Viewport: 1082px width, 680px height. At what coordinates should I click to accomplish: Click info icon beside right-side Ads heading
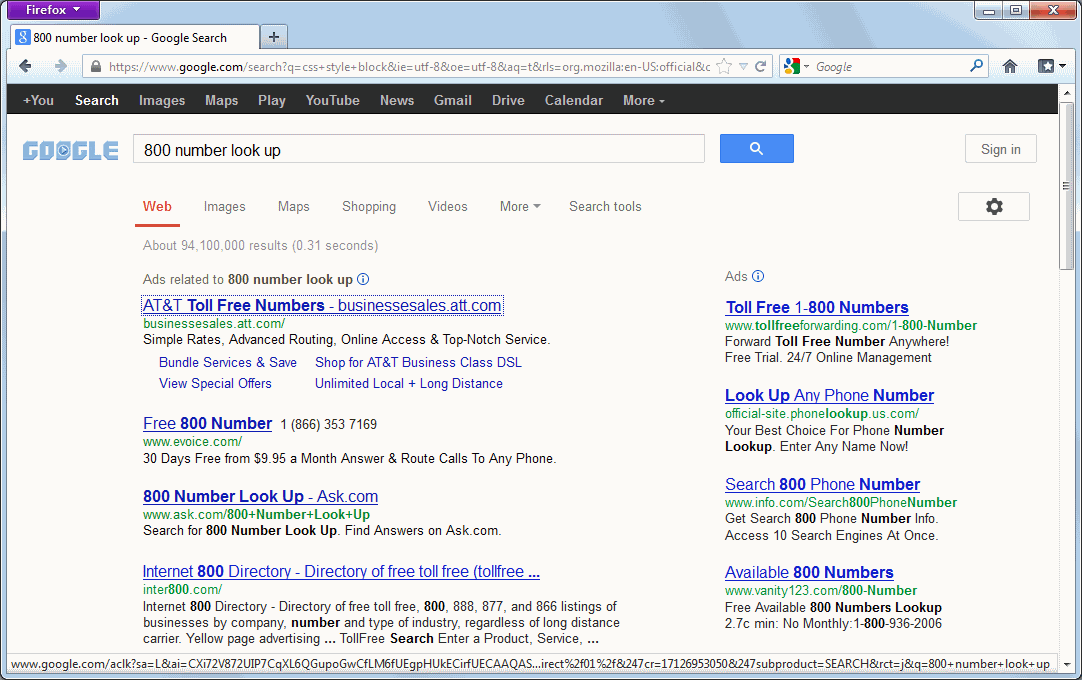[758, 276]
